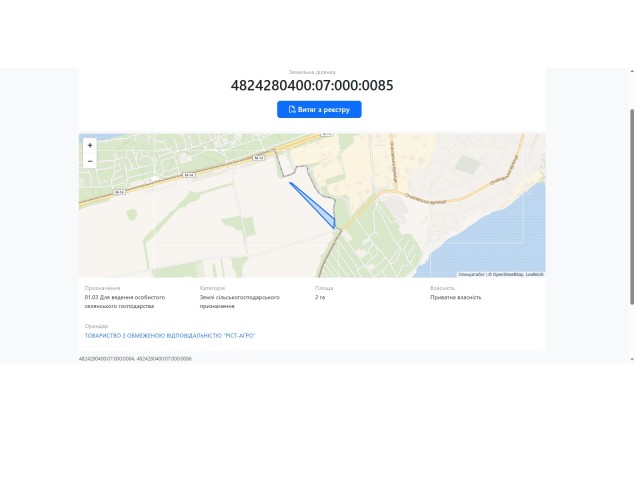The height and width of the screenshot is (480, 640).
Task: Click the Очаківська вулиця street label on map
Action: 426,199
